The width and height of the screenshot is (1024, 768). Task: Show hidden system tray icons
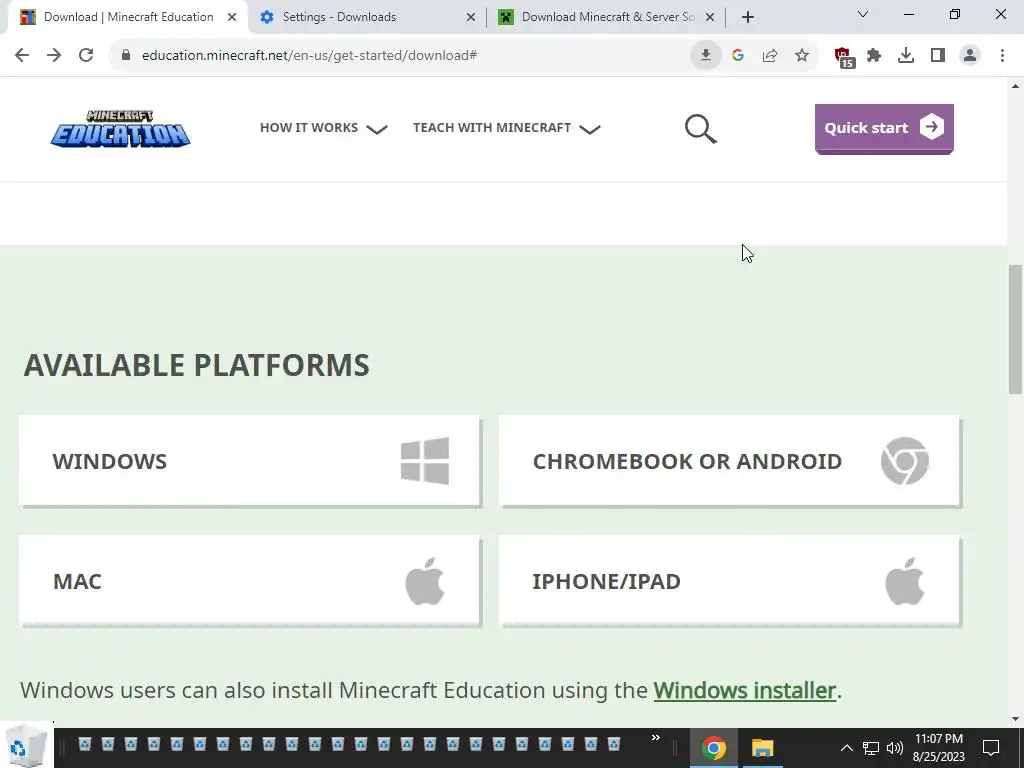click(x=846, y=748)
